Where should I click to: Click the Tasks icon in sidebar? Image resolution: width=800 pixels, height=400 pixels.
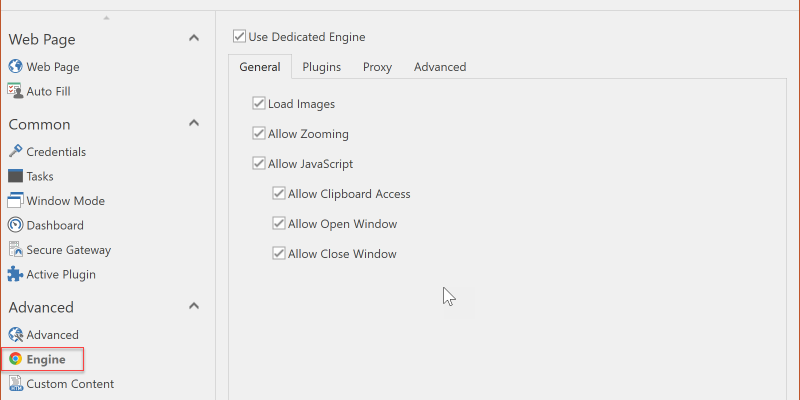pyautogui.click(x=15, y=176)
